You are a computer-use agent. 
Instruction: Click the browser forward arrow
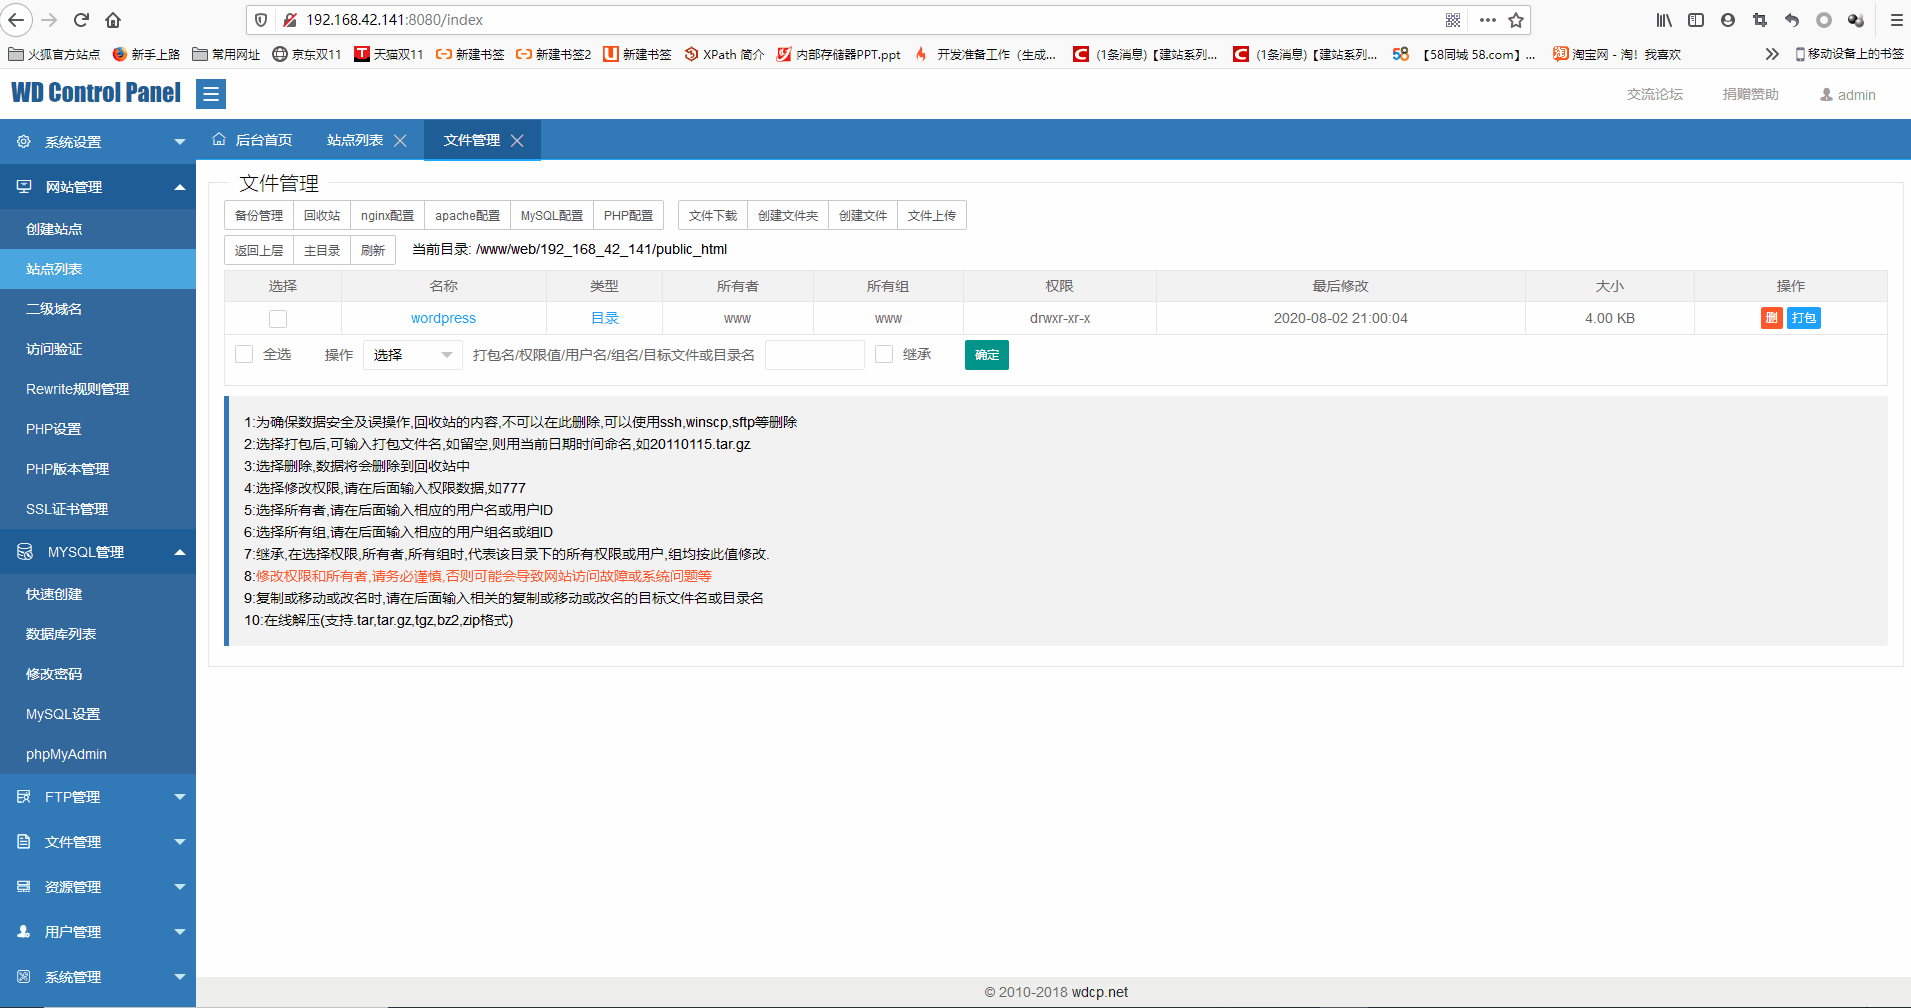pyautogui.click(x=49, y=20)
